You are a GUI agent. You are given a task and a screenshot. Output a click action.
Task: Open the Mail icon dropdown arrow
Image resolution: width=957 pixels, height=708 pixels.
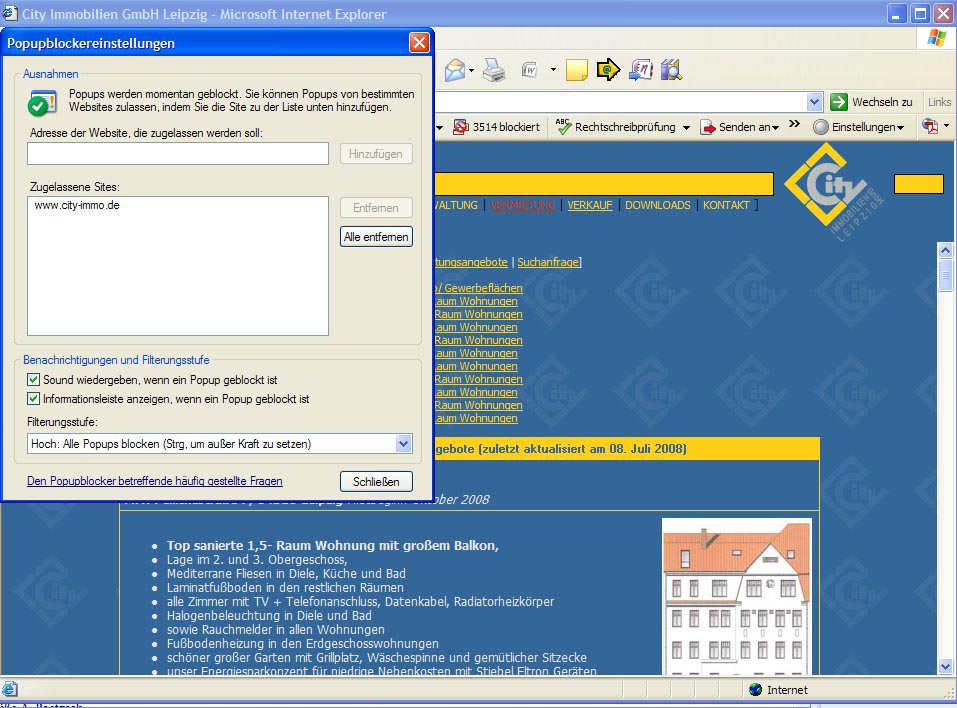click(x=471, y=71)
